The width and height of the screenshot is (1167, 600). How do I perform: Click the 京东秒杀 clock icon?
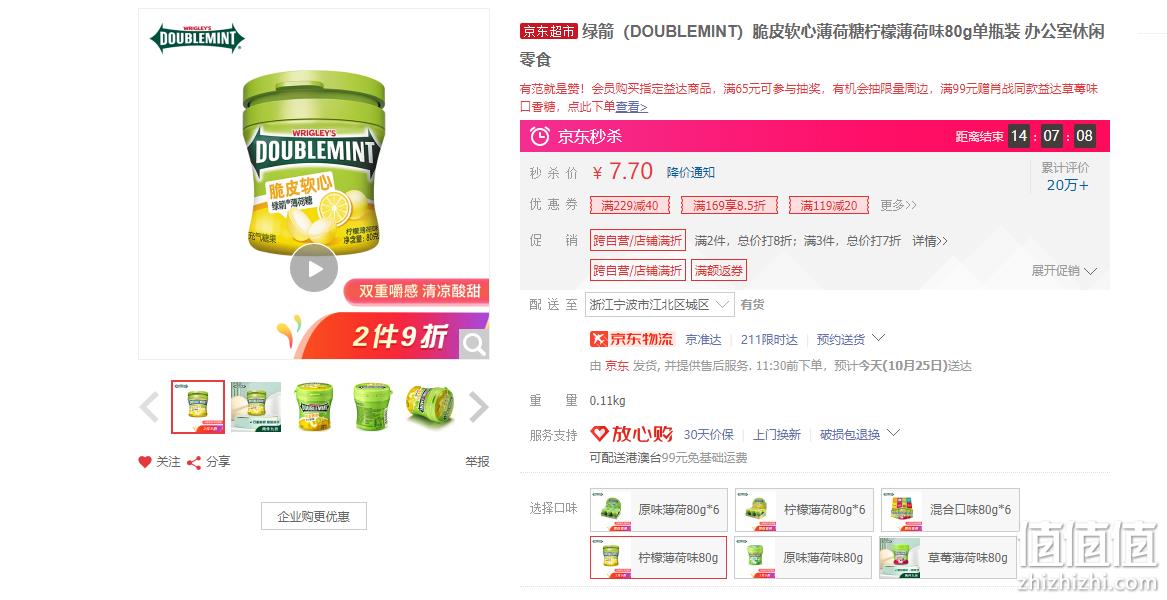click(x=540, y=136)
